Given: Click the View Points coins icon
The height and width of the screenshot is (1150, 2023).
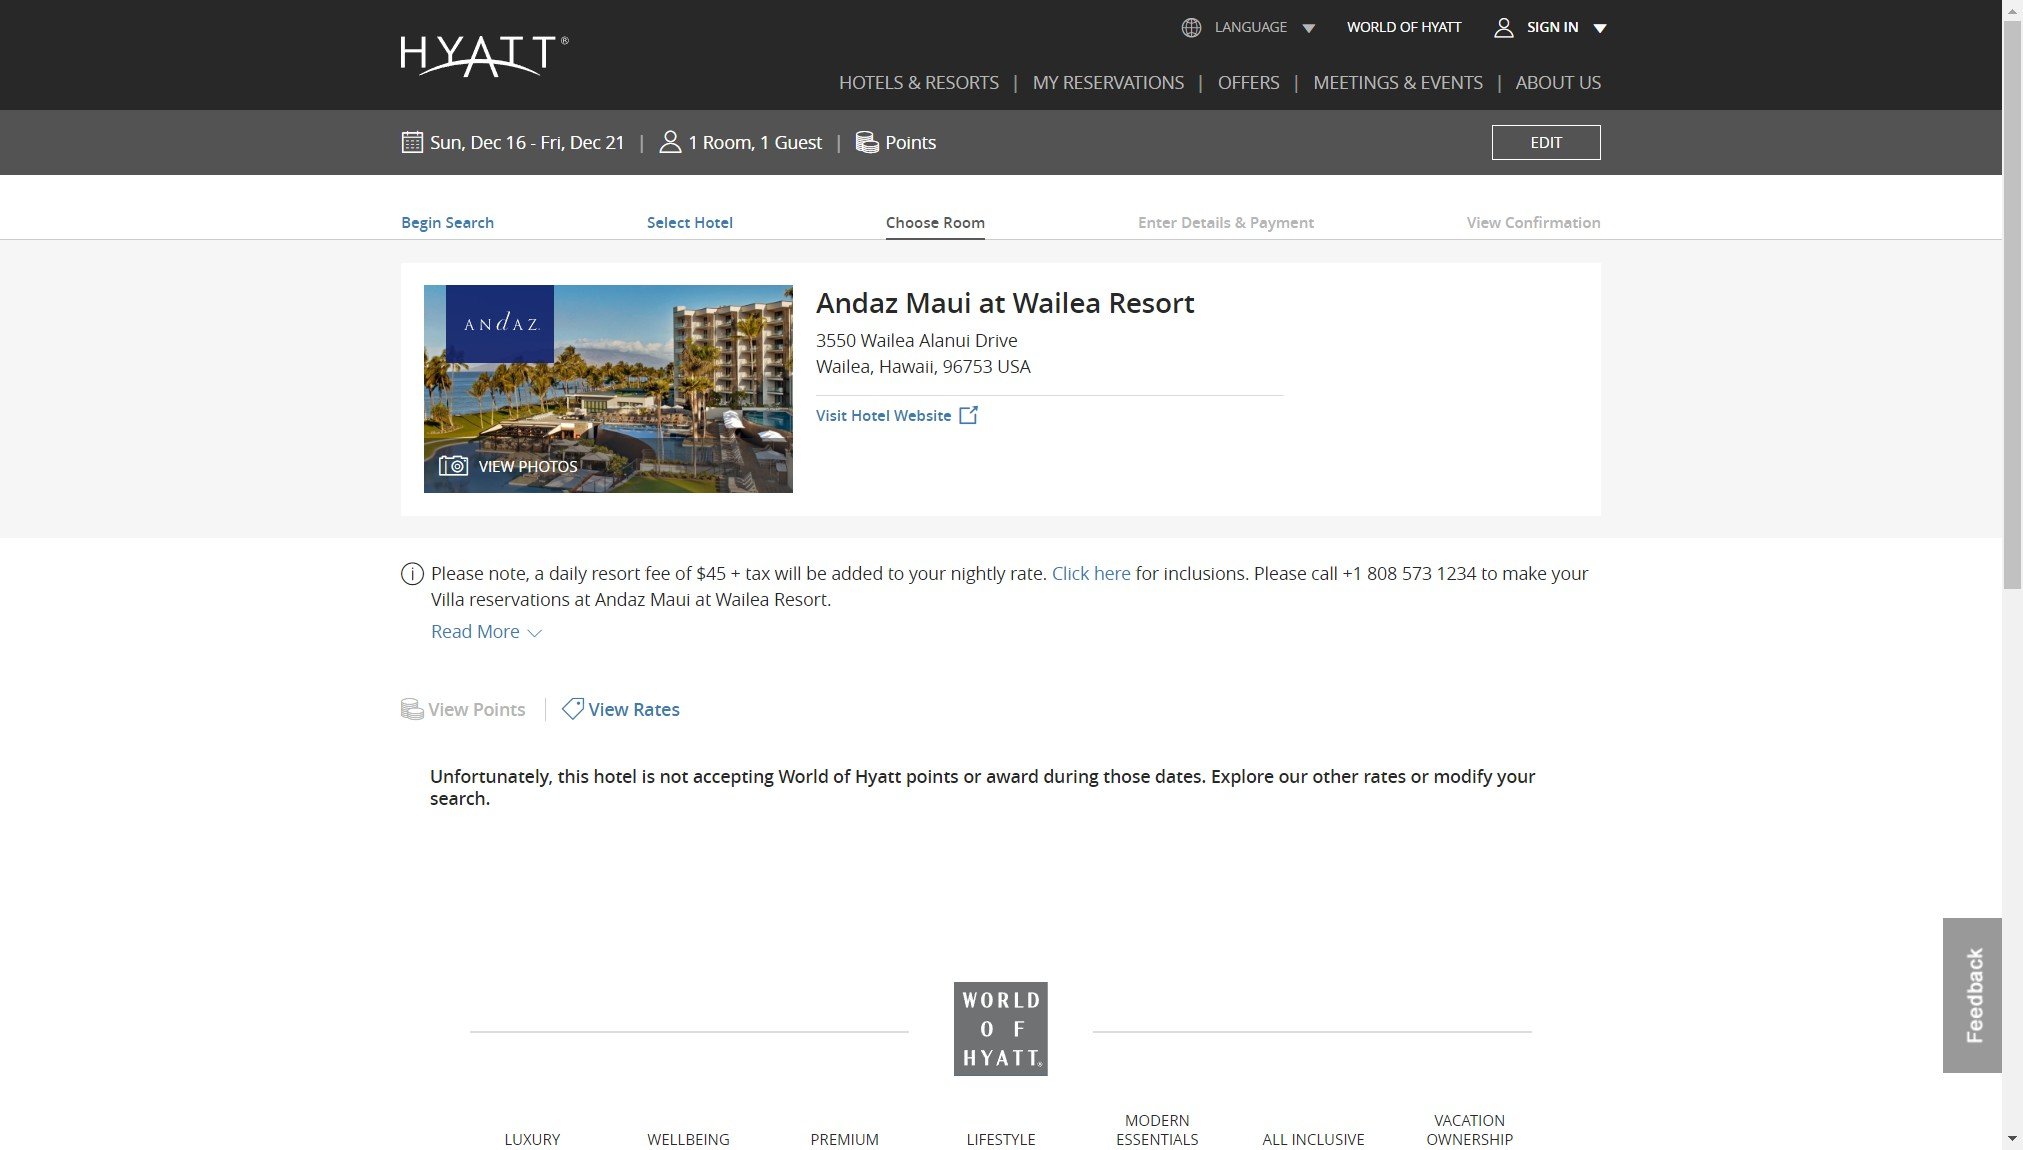Looking at the screenshot, I should pos(412,709).
